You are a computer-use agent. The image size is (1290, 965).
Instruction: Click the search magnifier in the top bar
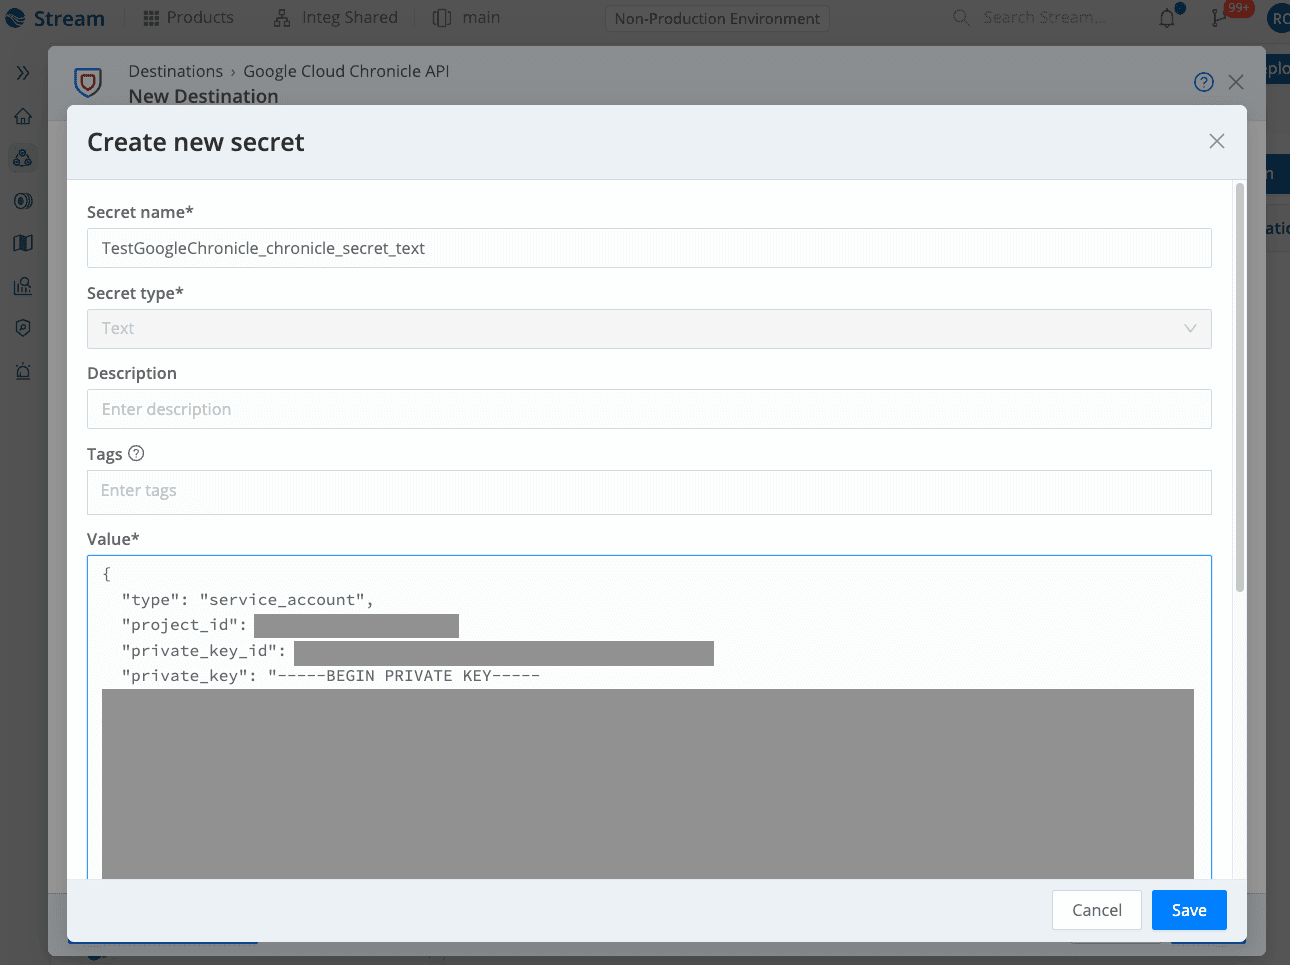pyautogui.click(x=960, y=17)
